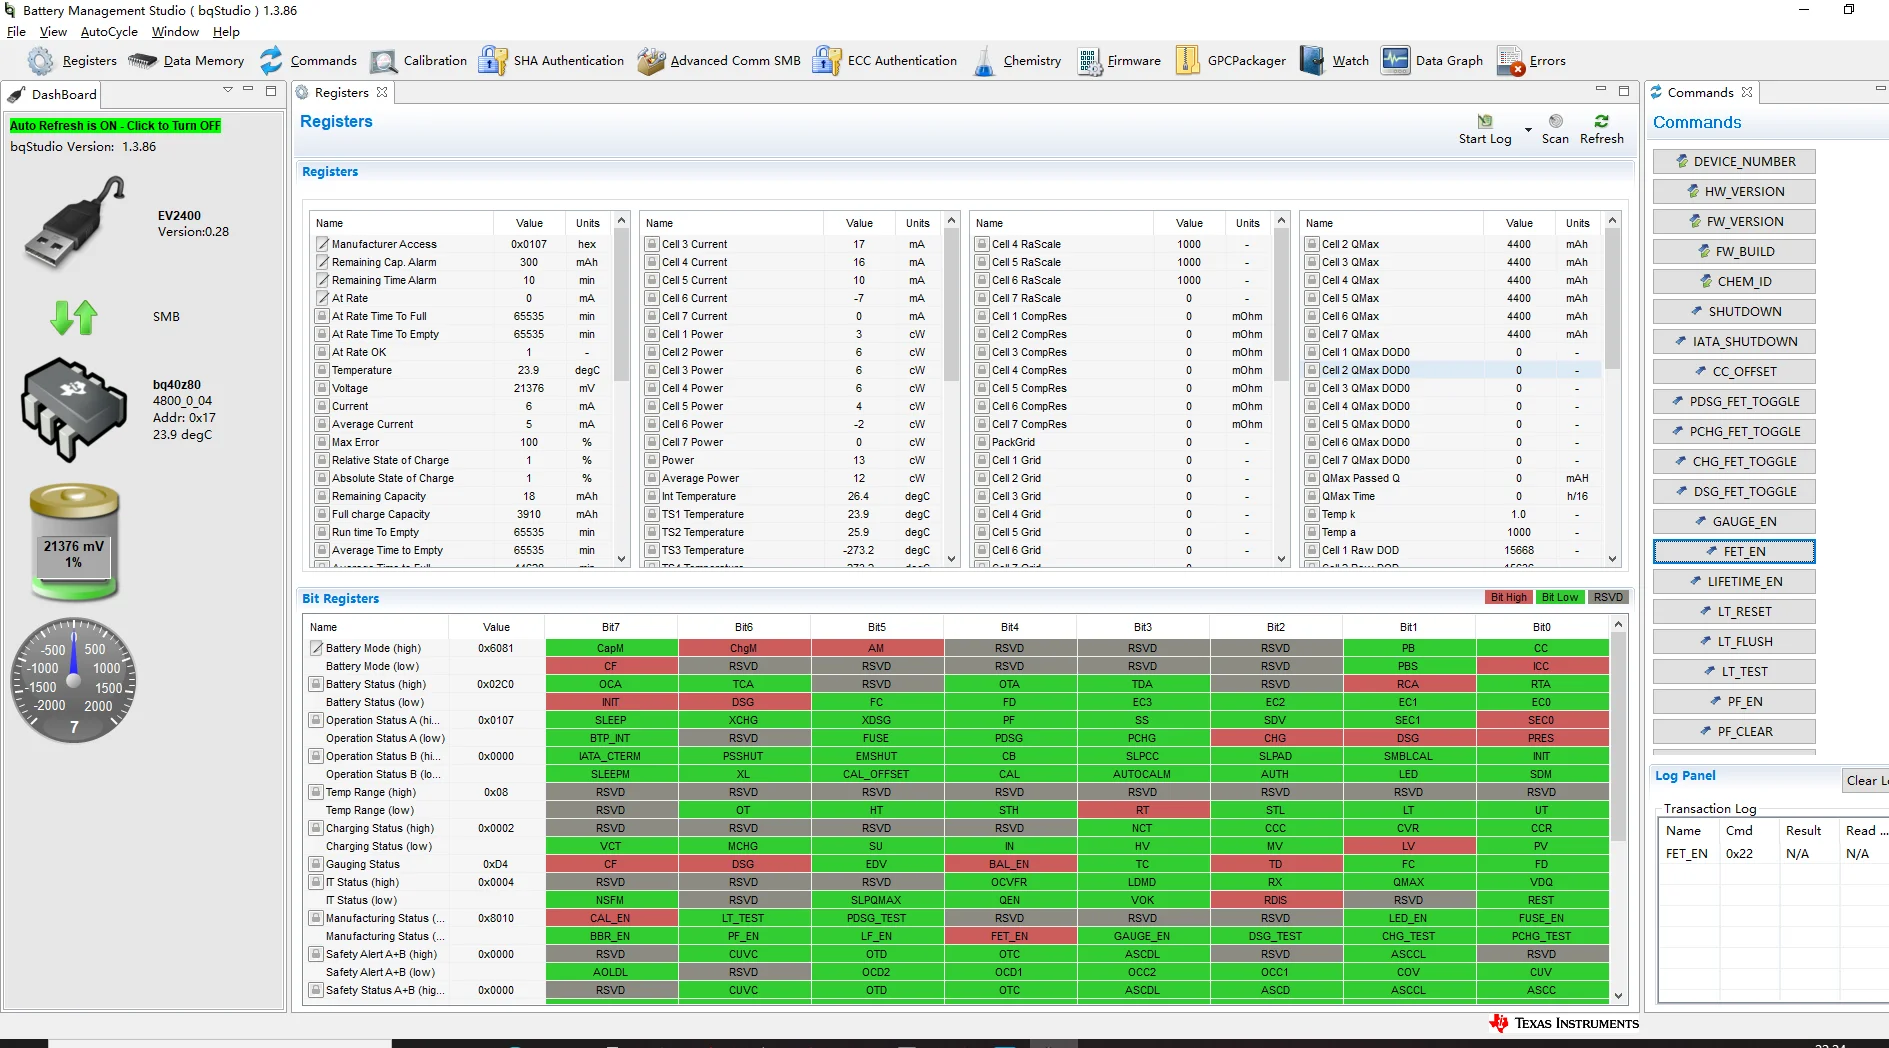Image resolution: width=1889 pixels, height=1048 pixels.
Task: Click the down arrow of the first register table scrollbar
Action: (x=622, y=559)
